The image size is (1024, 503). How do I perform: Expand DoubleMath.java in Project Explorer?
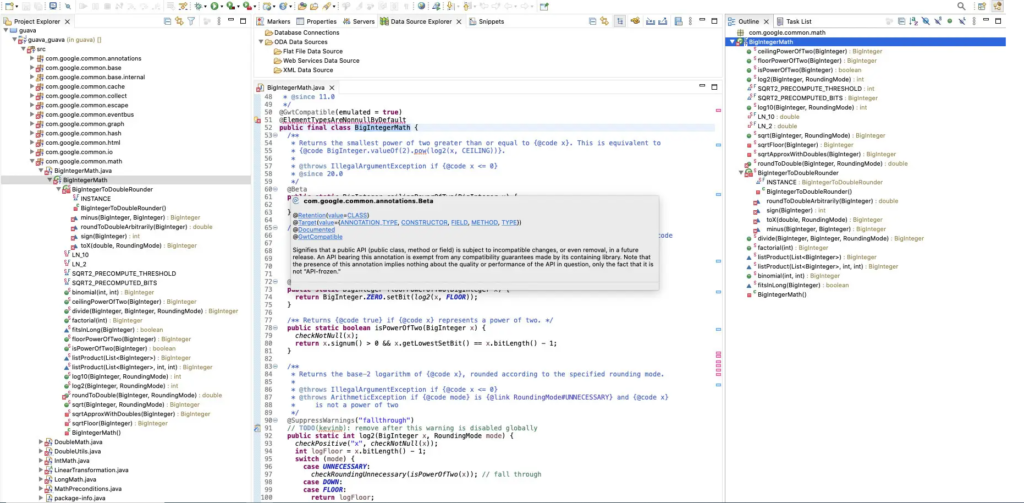coord(40,442)
